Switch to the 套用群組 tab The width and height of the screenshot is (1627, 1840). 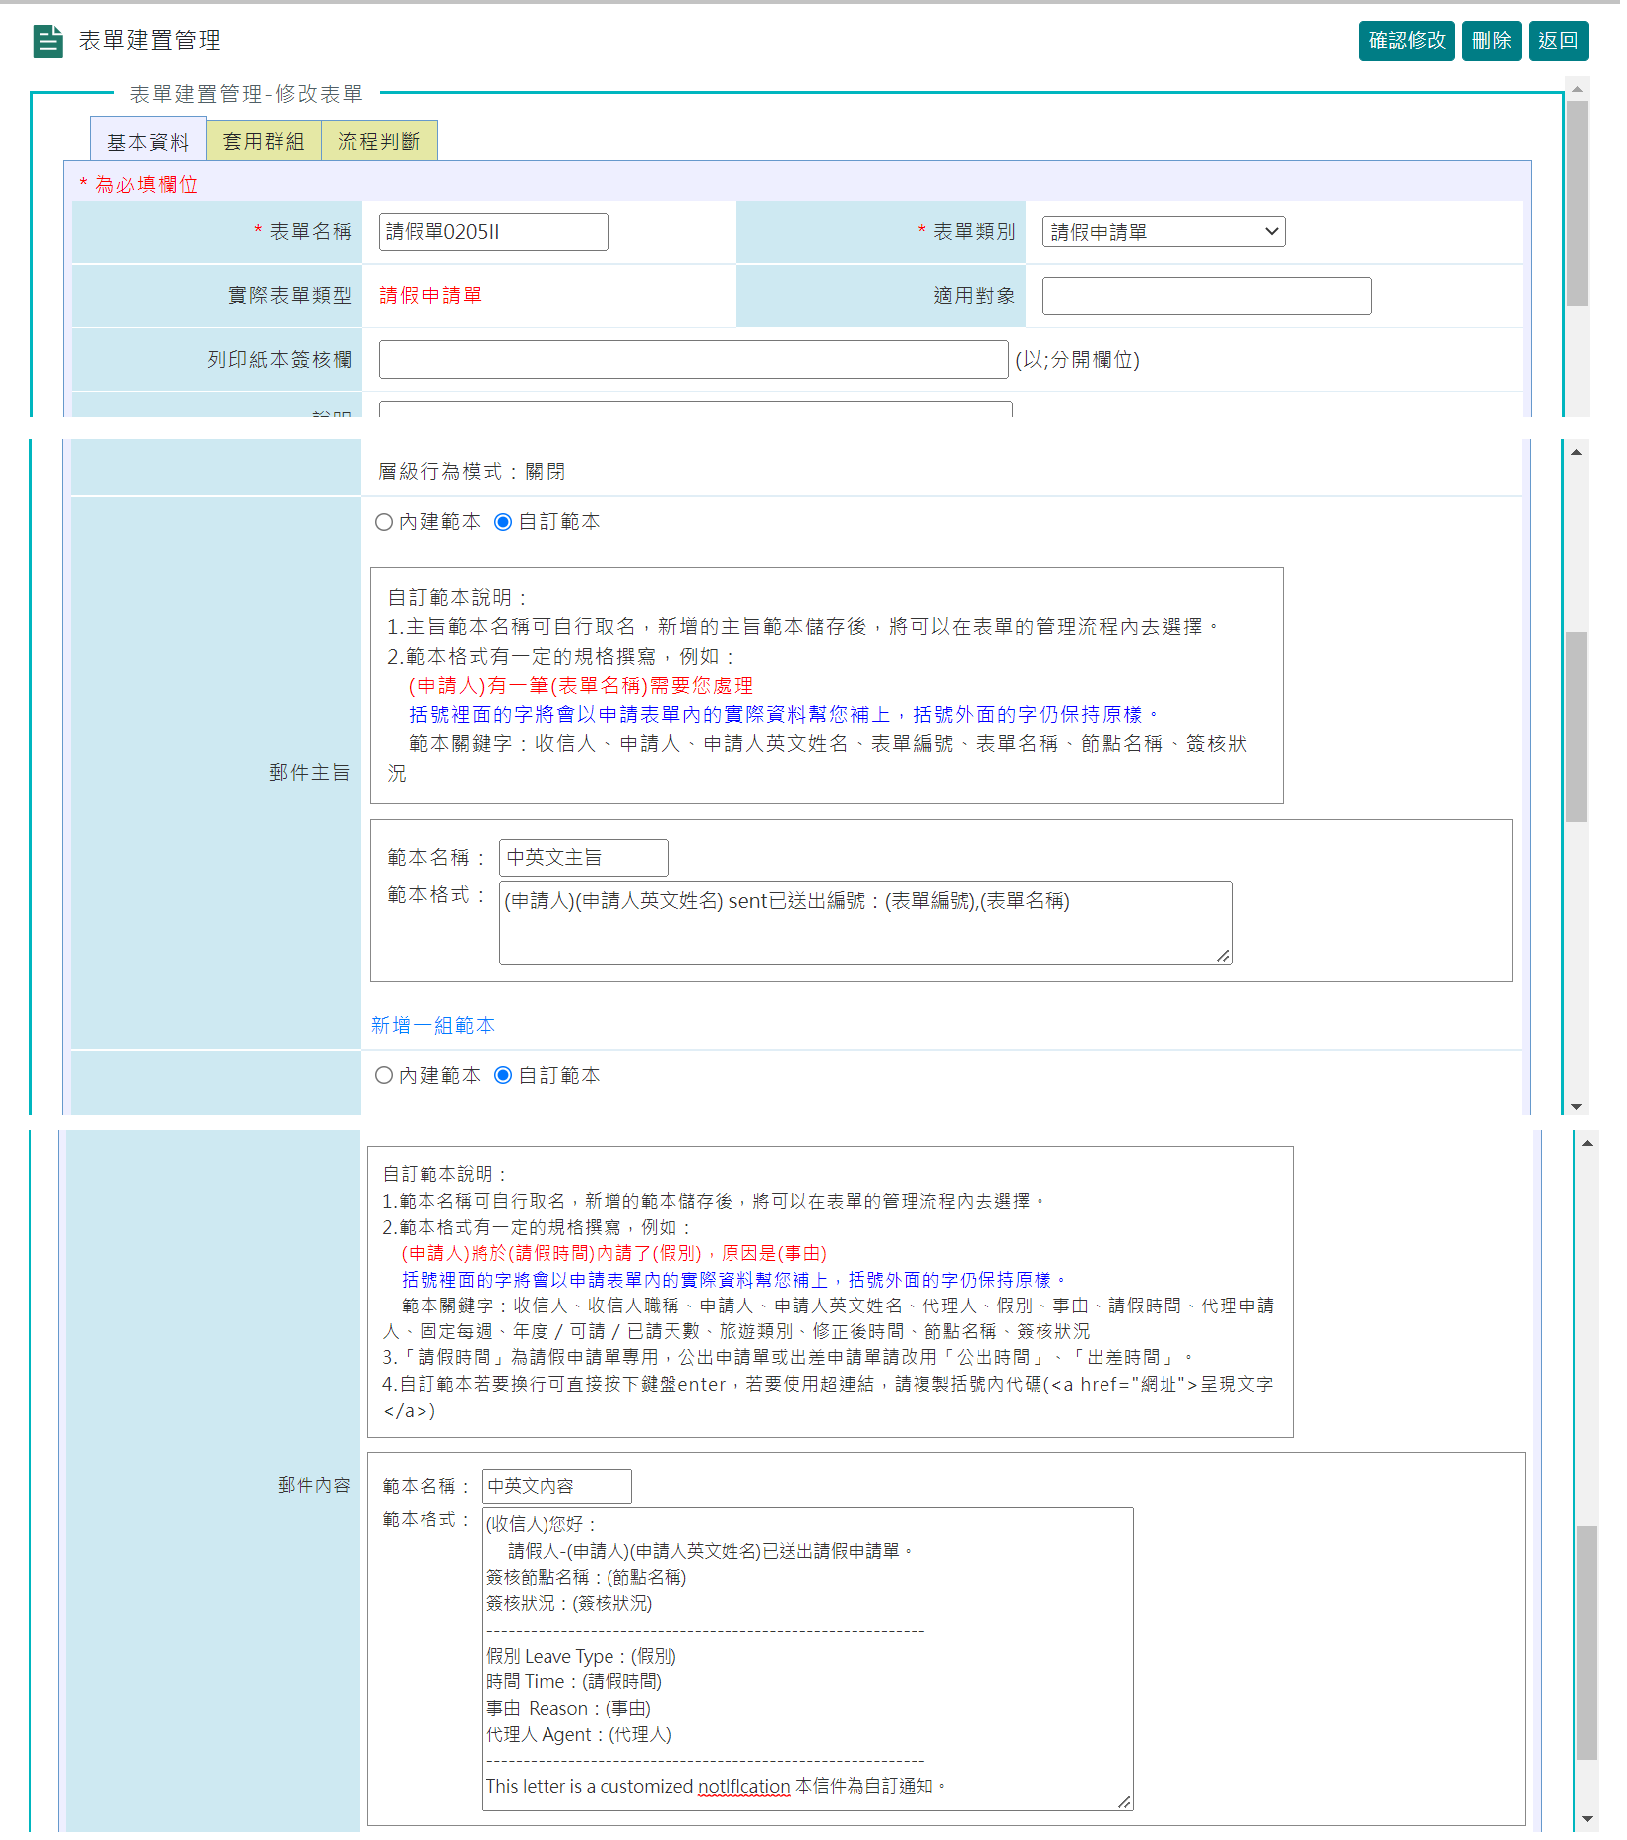pos(263,140)
